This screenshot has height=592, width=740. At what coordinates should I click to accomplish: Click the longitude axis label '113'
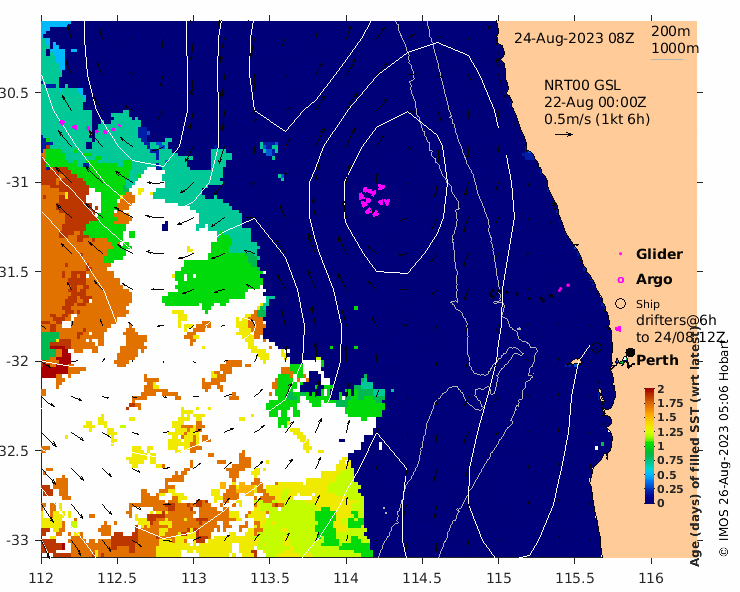coord(193,578)
